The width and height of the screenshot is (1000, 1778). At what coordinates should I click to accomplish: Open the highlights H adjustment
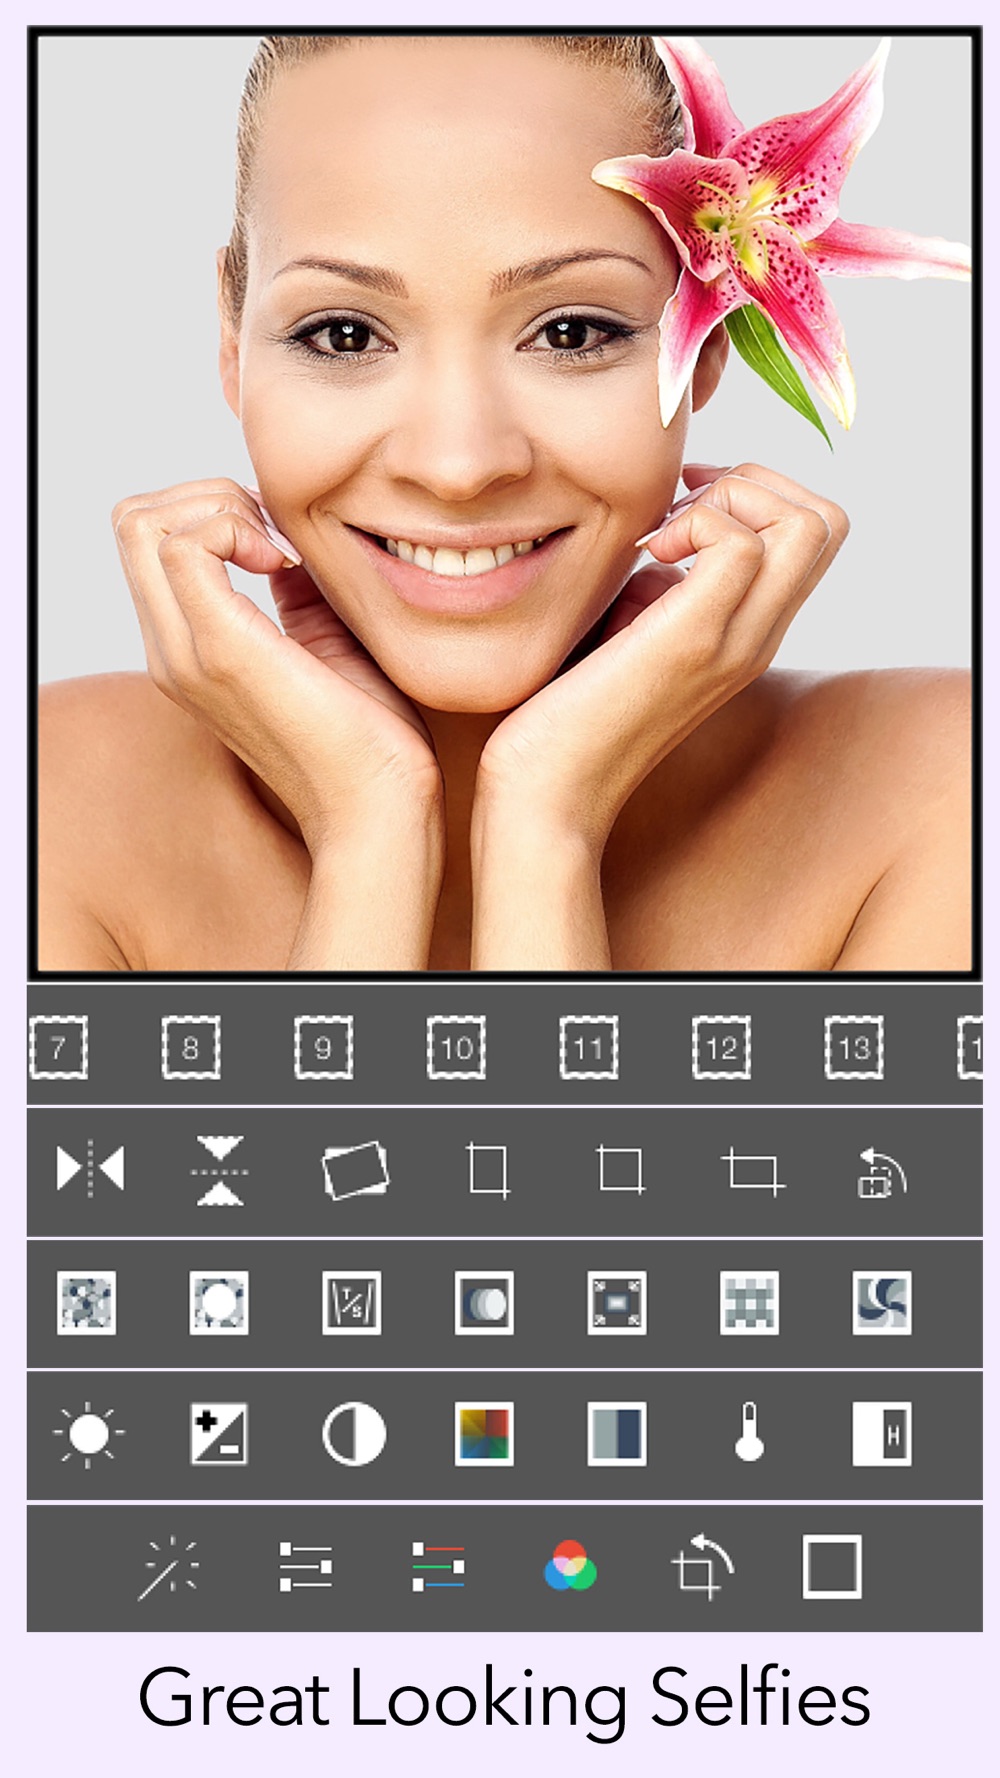882,1434
